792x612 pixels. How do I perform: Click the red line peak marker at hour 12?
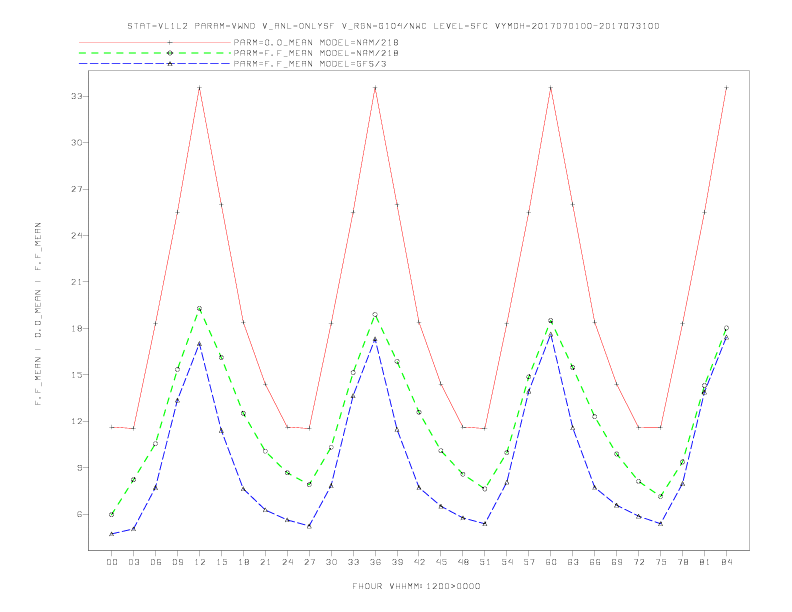(200, 88)
